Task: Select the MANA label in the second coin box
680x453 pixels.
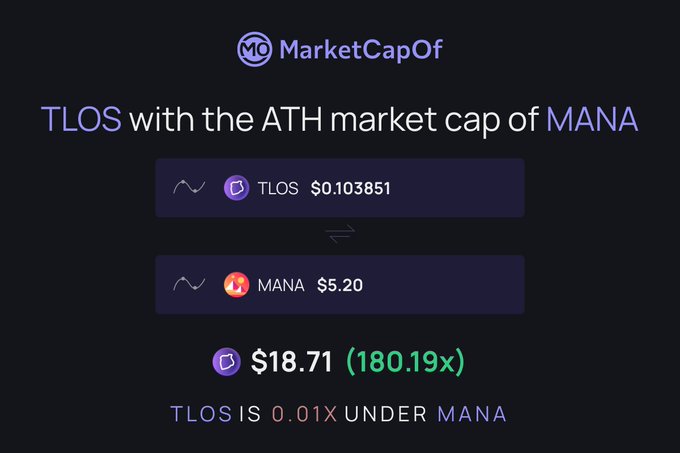Action: 281,285
